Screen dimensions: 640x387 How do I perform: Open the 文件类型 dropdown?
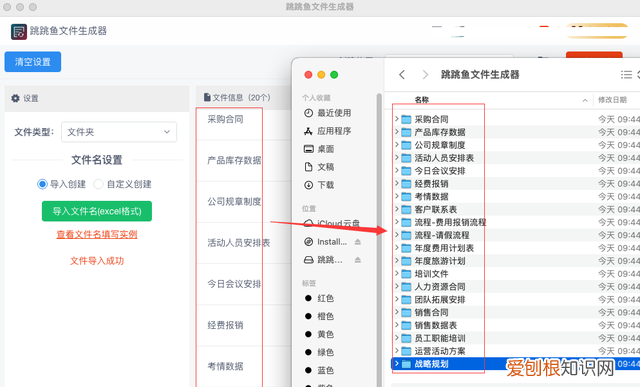(x=119, y=132)
